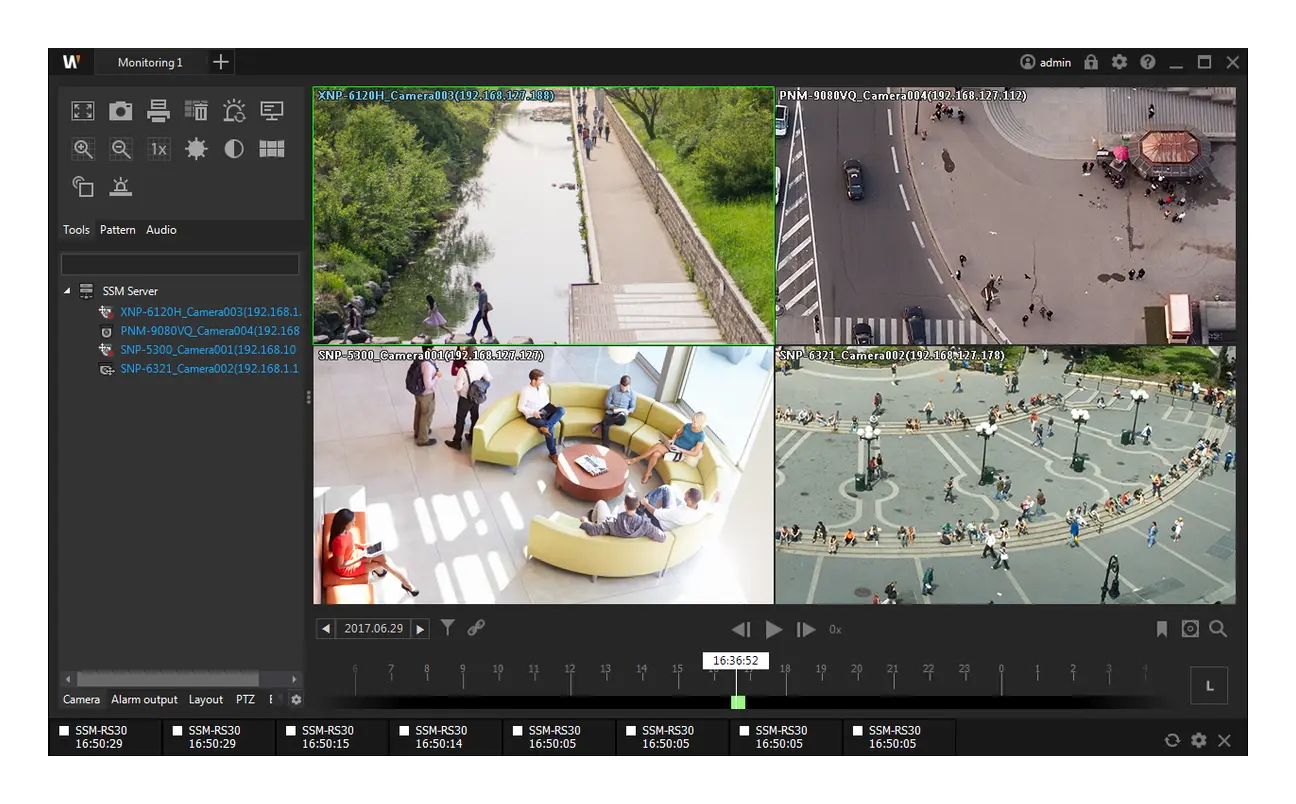Jump to hour 12 on the timeline
Viewport: 1296px width, 804px height.
(570, 669)
